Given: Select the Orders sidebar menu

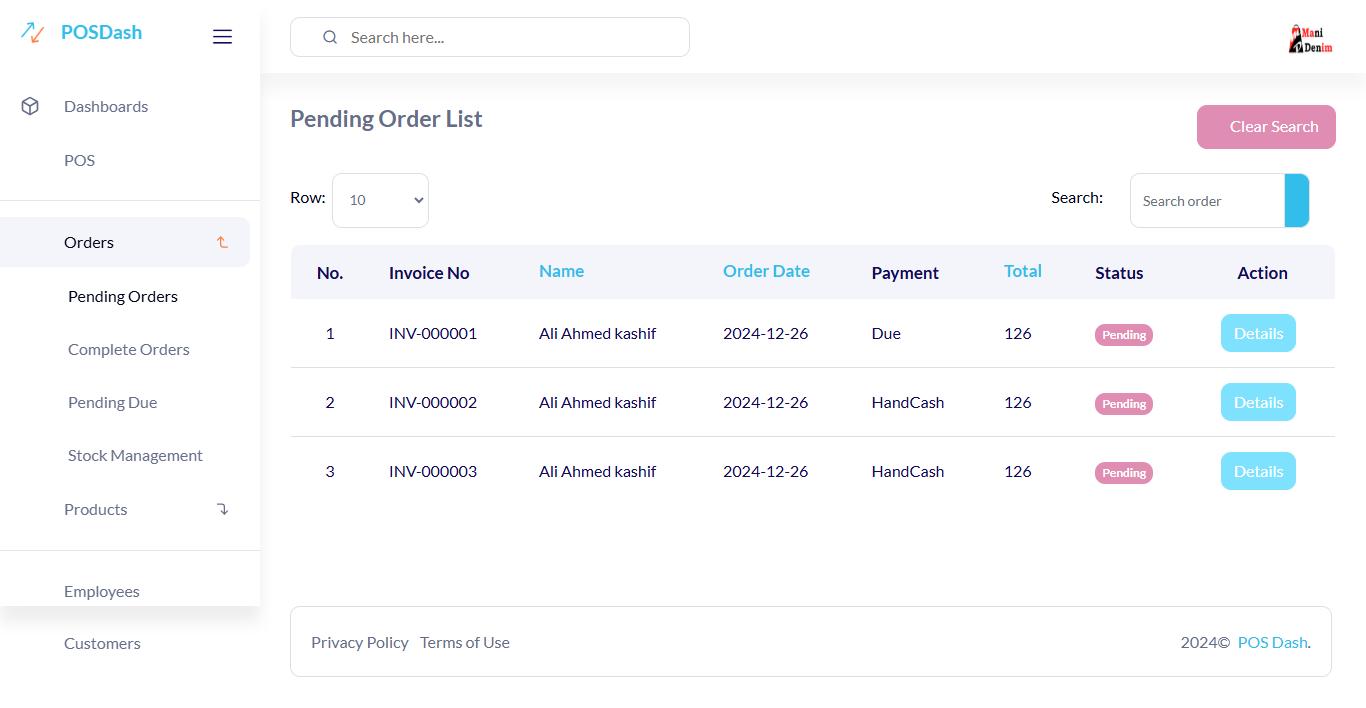Looking at the screenshot, I should click(x=125, y=242).
